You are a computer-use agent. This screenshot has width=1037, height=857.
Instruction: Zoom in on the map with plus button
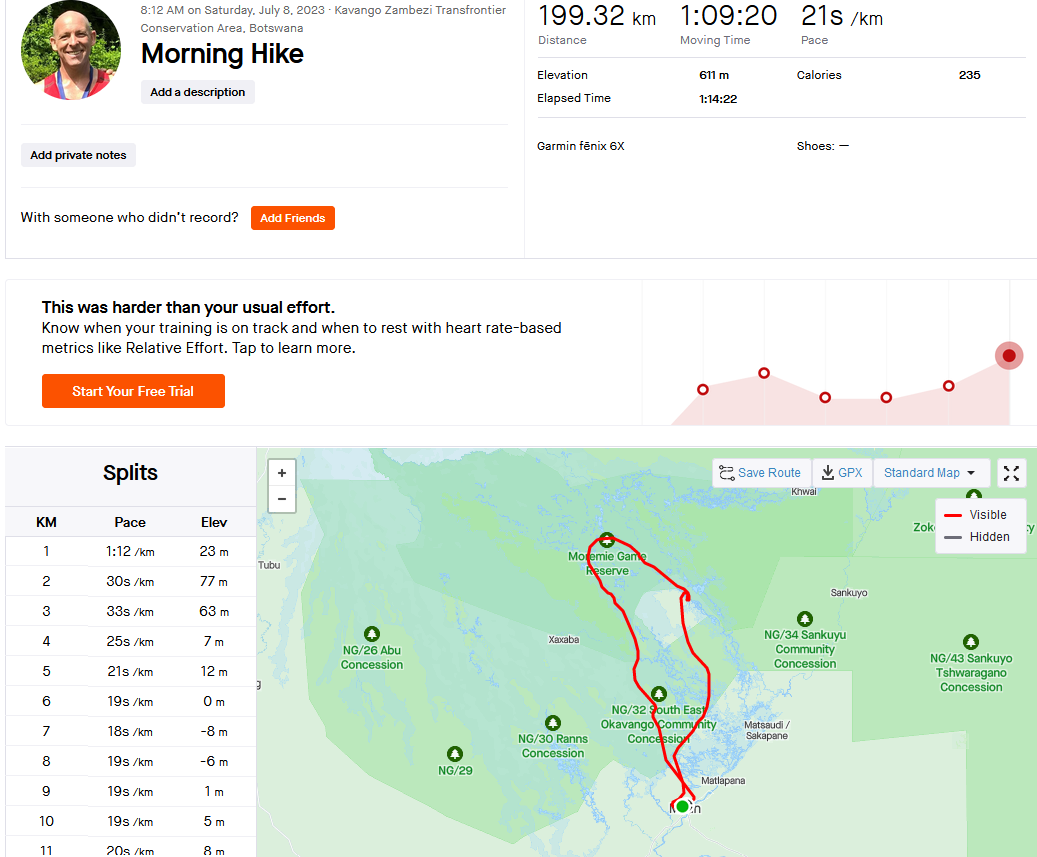(x=282, y=473)
